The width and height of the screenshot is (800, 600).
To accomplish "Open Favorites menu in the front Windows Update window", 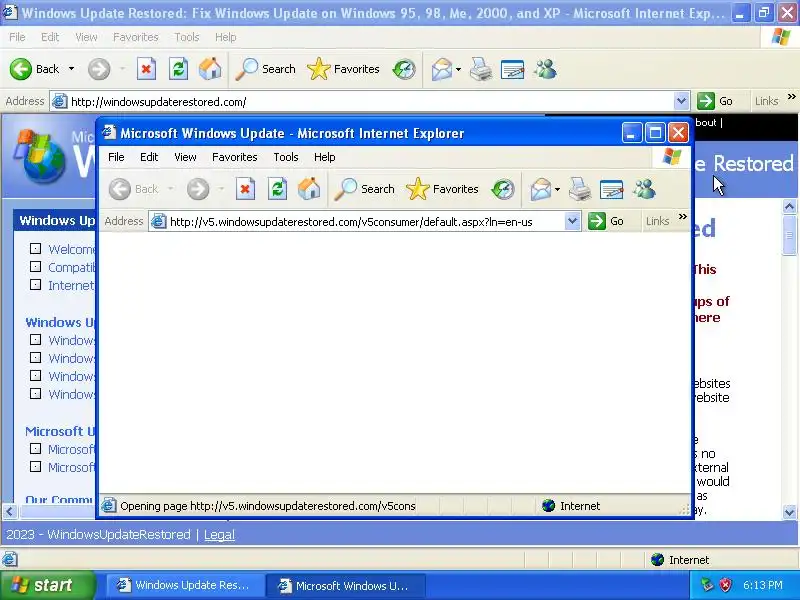I will 235,157.
